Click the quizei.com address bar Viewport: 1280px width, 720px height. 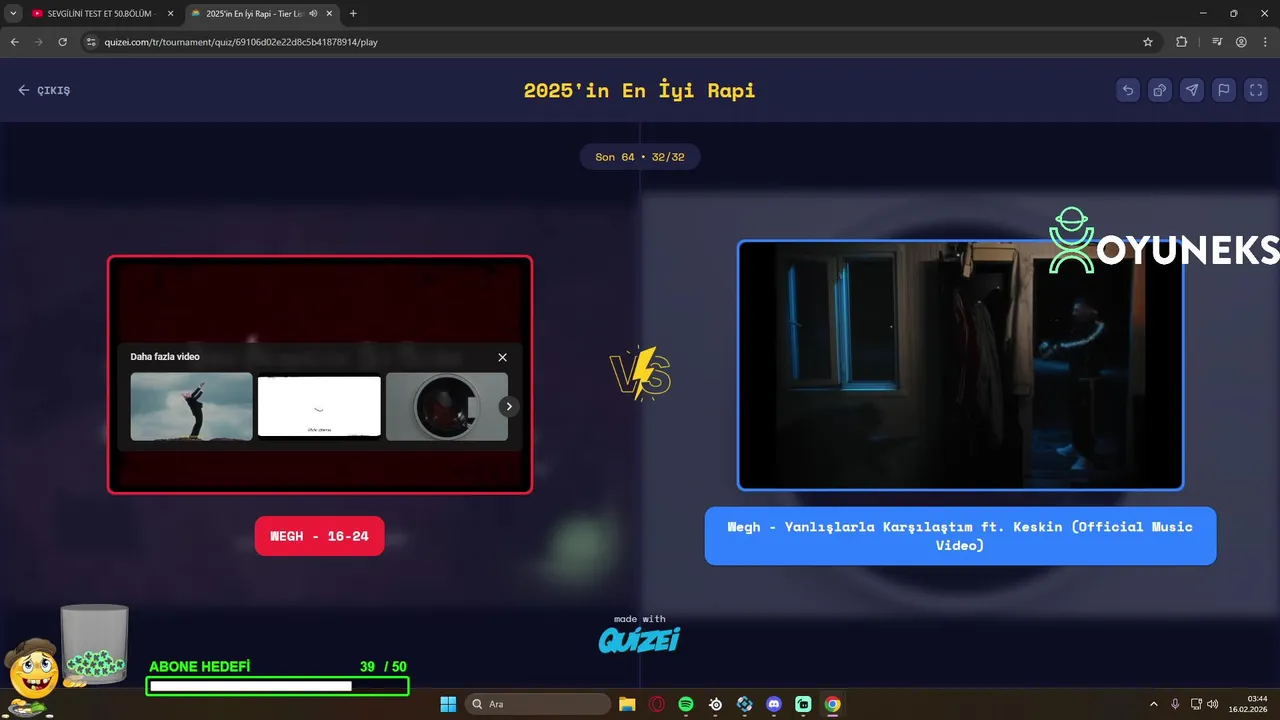click(620, 42)
